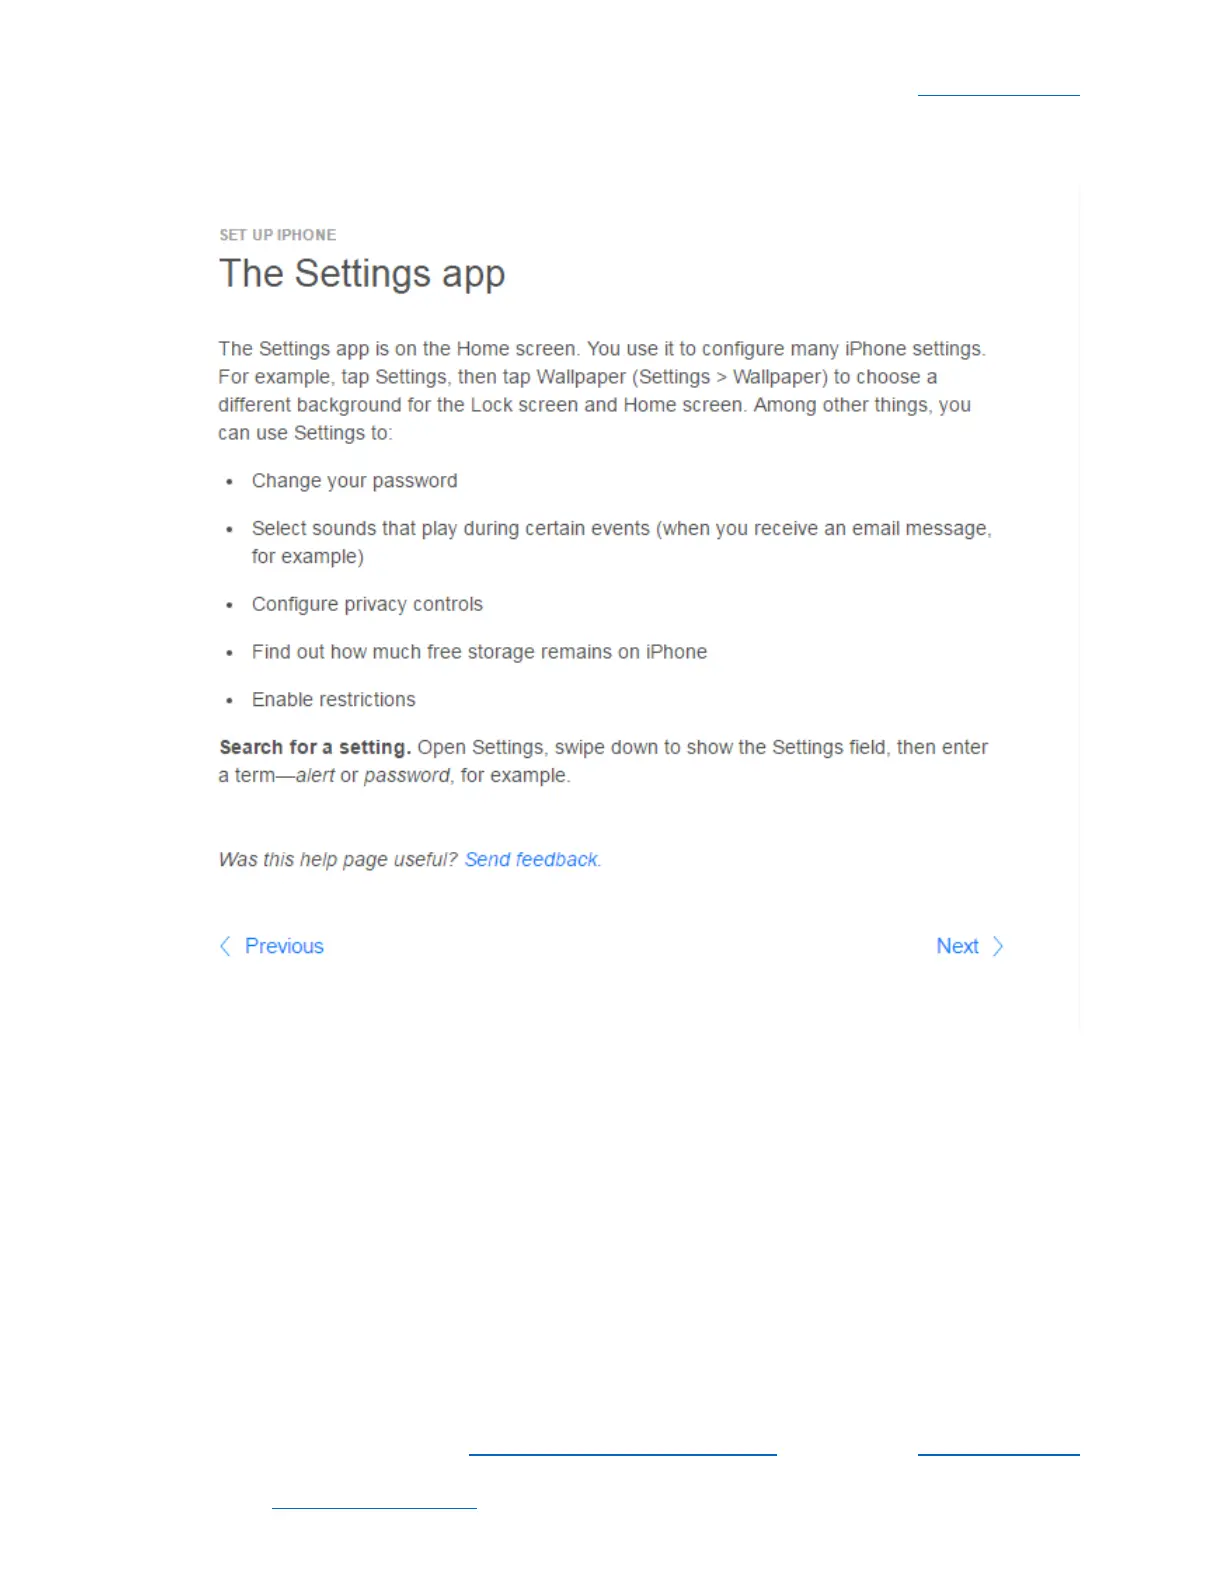Click the long underlined footer link
Viewport: 1224px width, 1584px height.
tap(622, 1454)
